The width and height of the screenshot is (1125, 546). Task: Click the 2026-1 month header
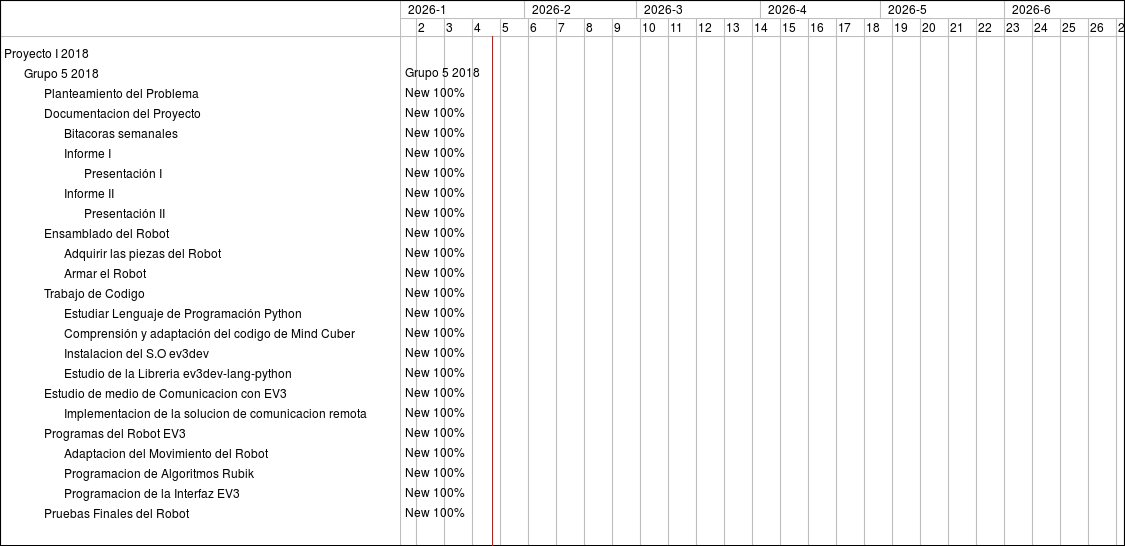tap(427, 10)
